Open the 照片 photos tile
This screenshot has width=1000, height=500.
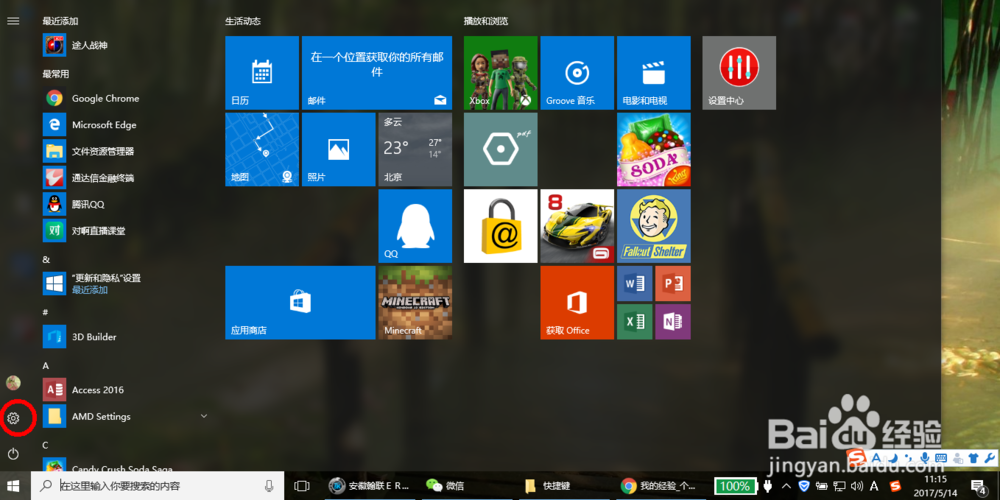click(x=339, y=149)
